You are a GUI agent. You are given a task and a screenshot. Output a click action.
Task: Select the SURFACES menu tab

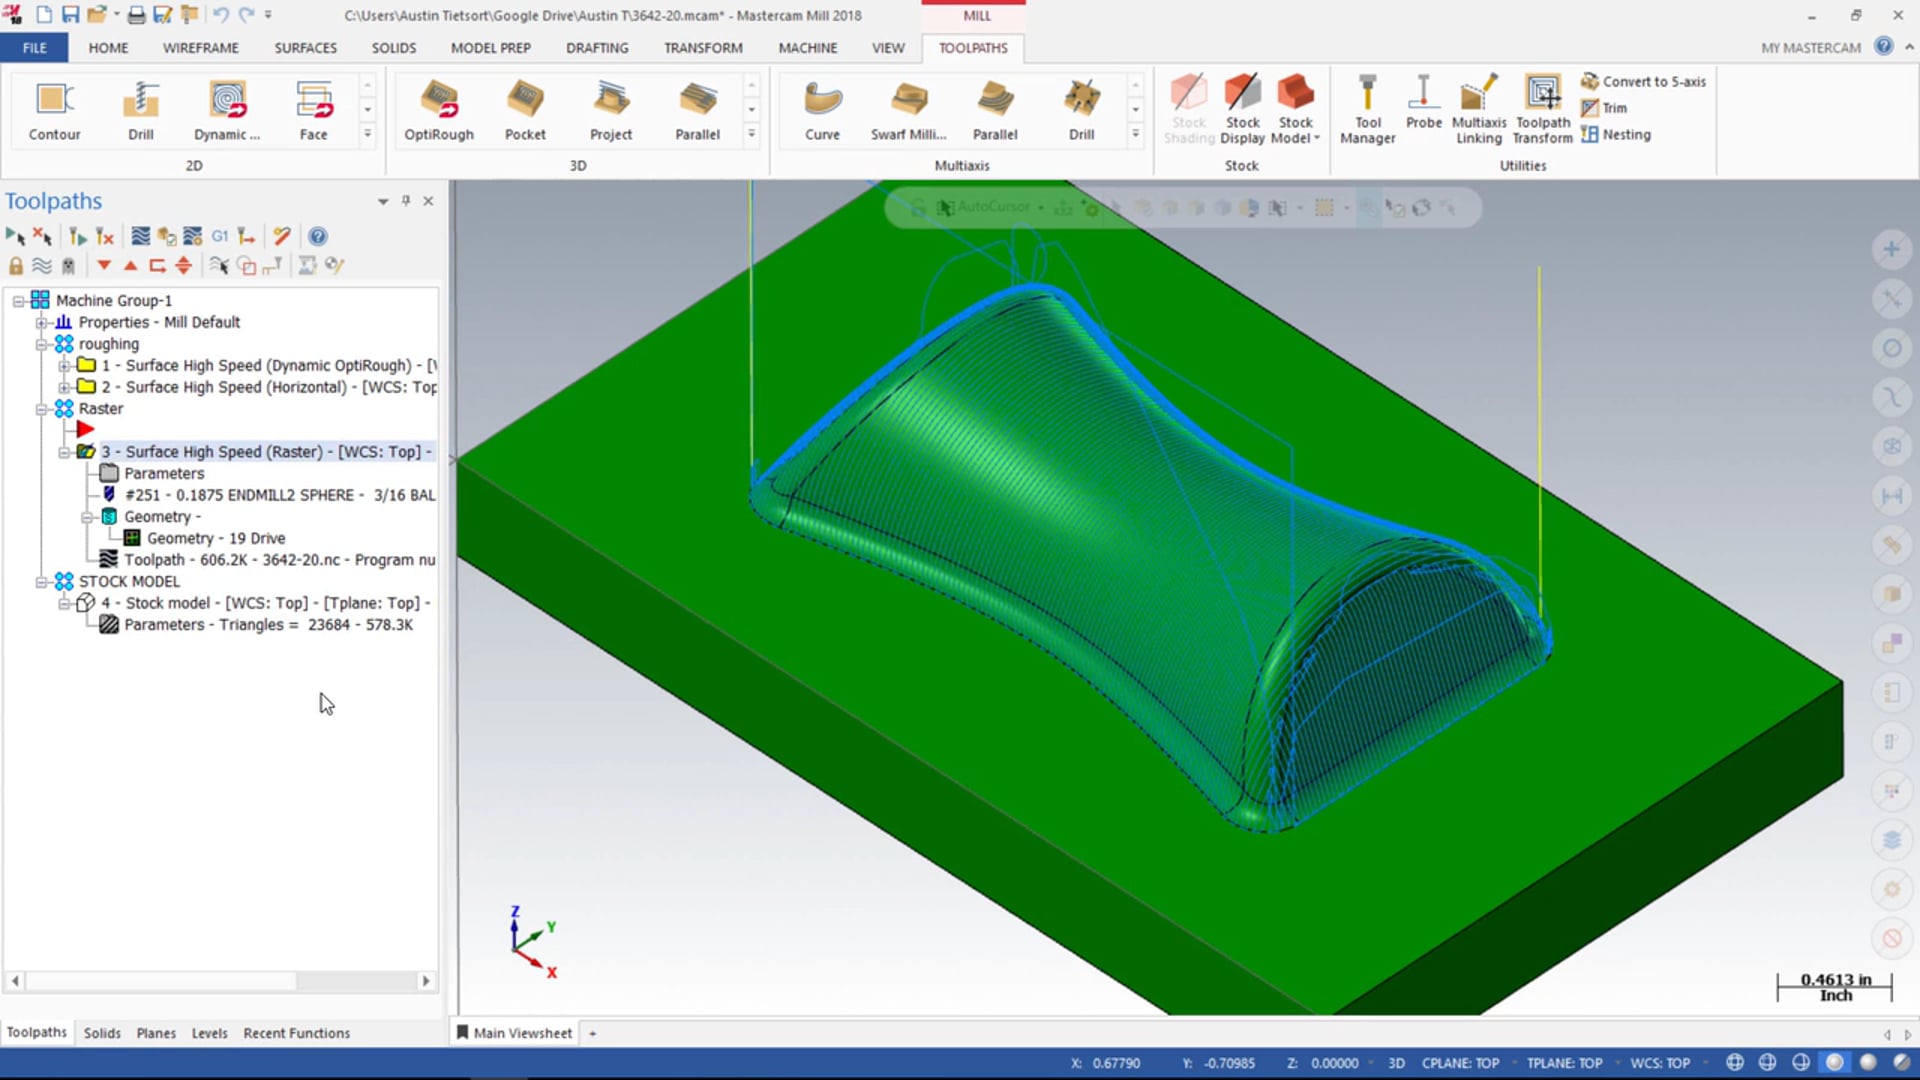[x=305, y=47]
